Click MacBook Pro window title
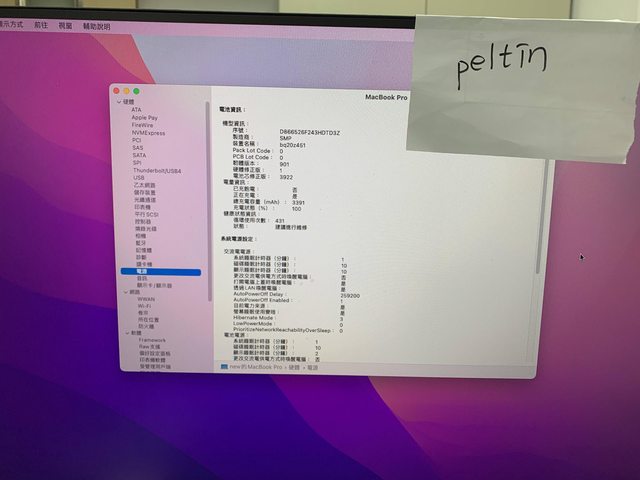The height and width of the screenshot is (480, 640). [386, 97]
